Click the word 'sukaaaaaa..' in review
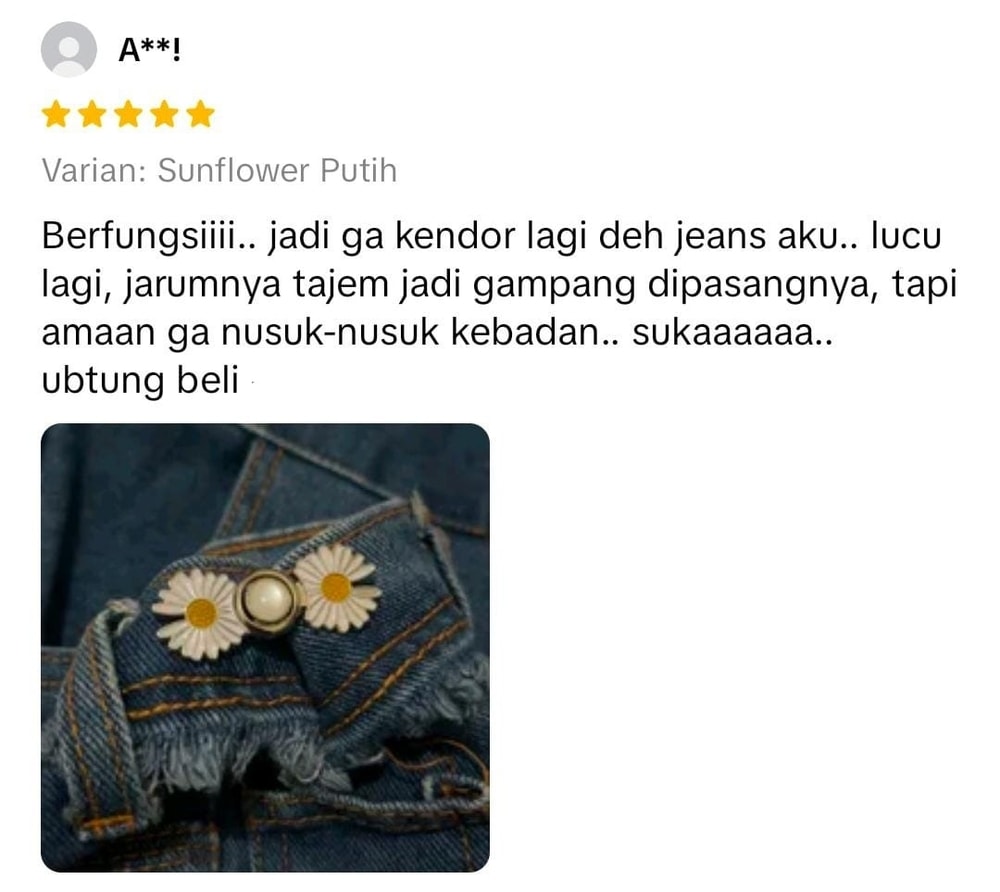Screen dimensions: 1000x892 pos(732,332)
